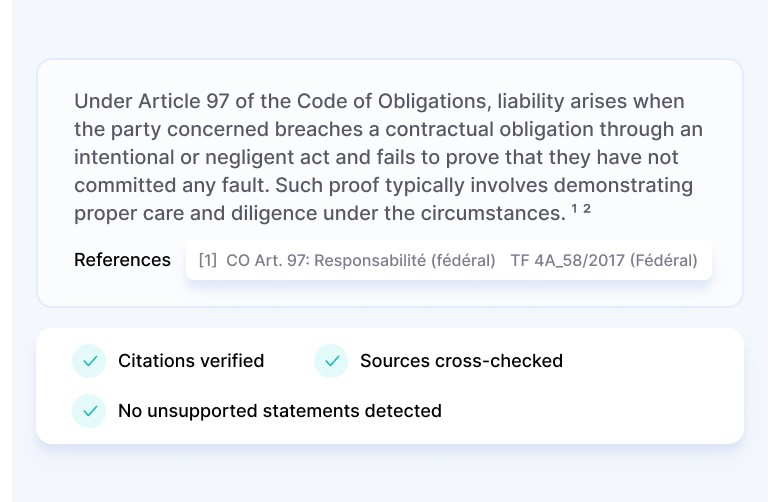Click the [1] reference number marker

[x=207, y=260]
